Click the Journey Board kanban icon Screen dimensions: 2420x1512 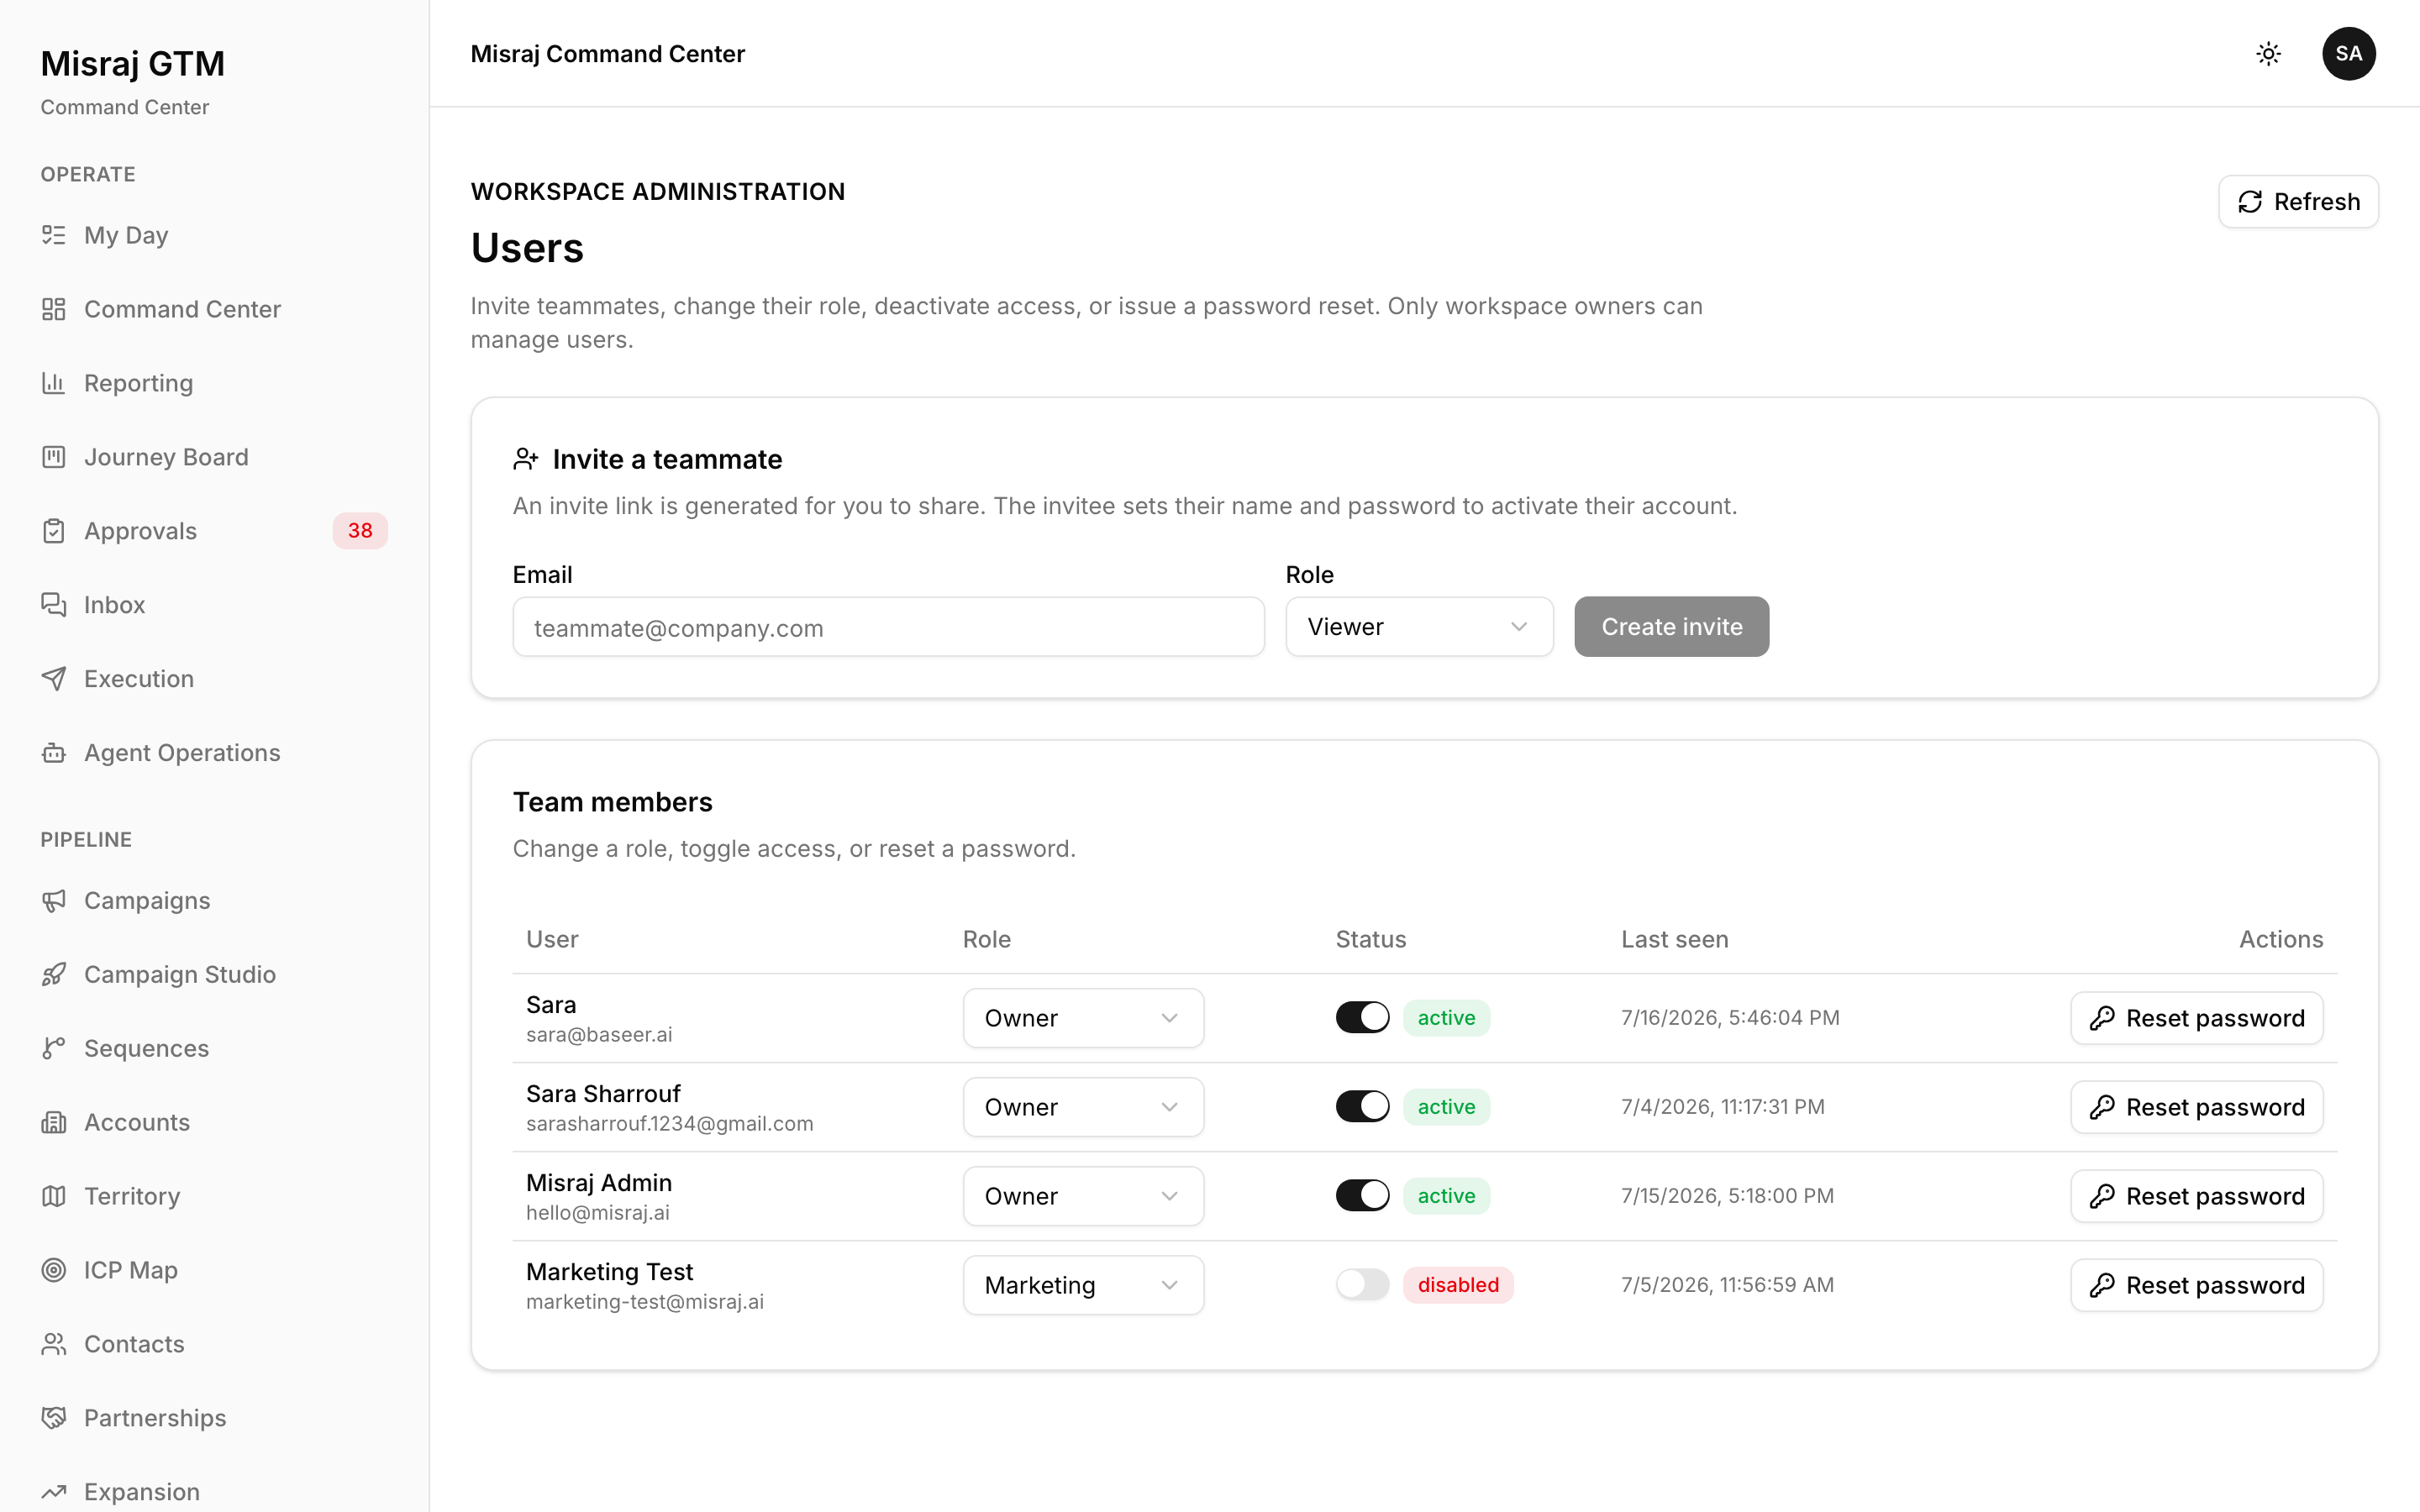(x=54, y=457)
